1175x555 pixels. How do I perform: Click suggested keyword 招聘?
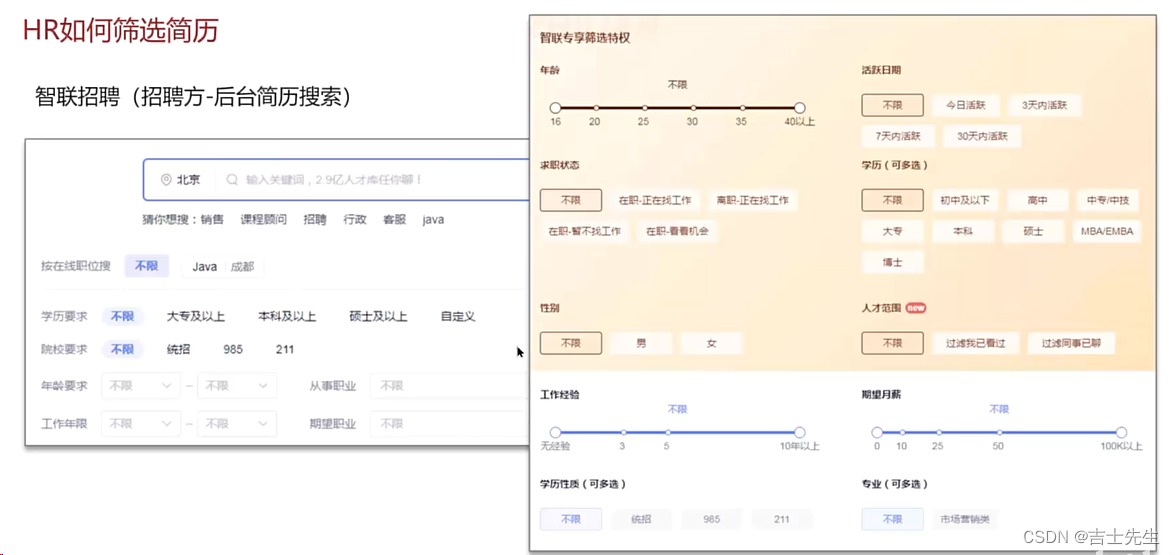315,219
